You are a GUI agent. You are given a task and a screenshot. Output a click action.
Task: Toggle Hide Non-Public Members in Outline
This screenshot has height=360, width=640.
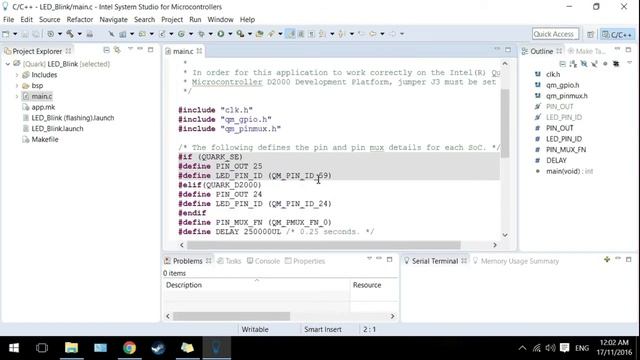(605, 64)
